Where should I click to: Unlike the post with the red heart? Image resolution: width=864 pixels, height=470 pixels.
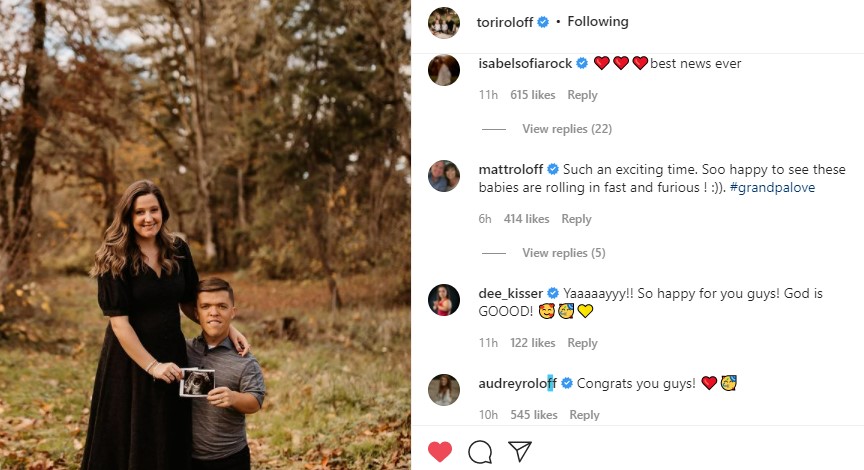[440, 452]
